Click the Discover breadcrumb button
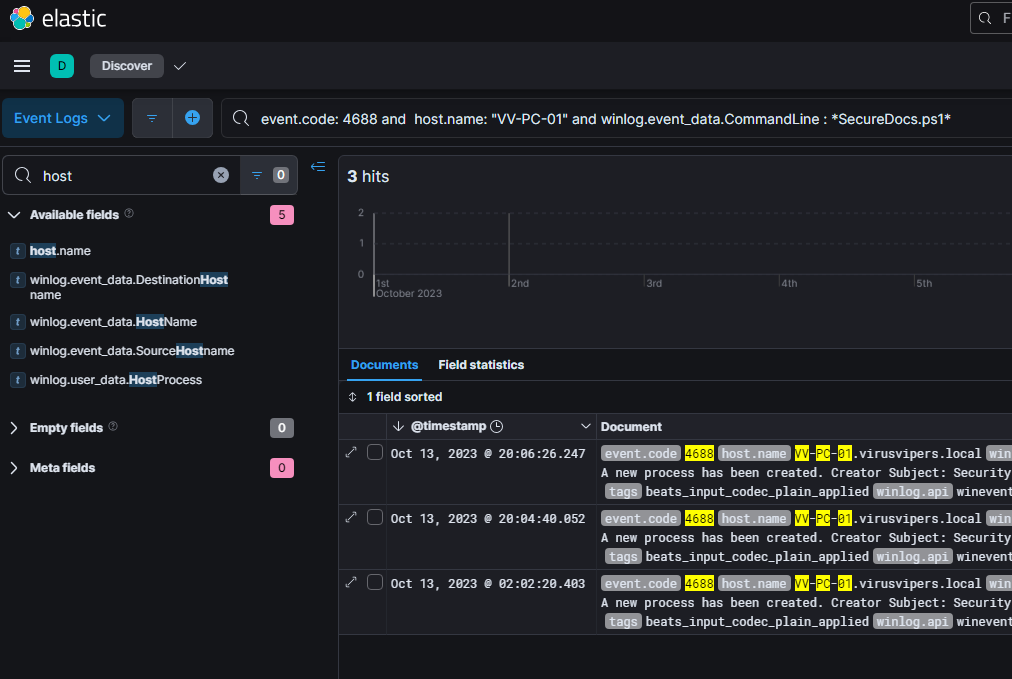The height and width of the screenshot is (679, 1012). [126, 66]
